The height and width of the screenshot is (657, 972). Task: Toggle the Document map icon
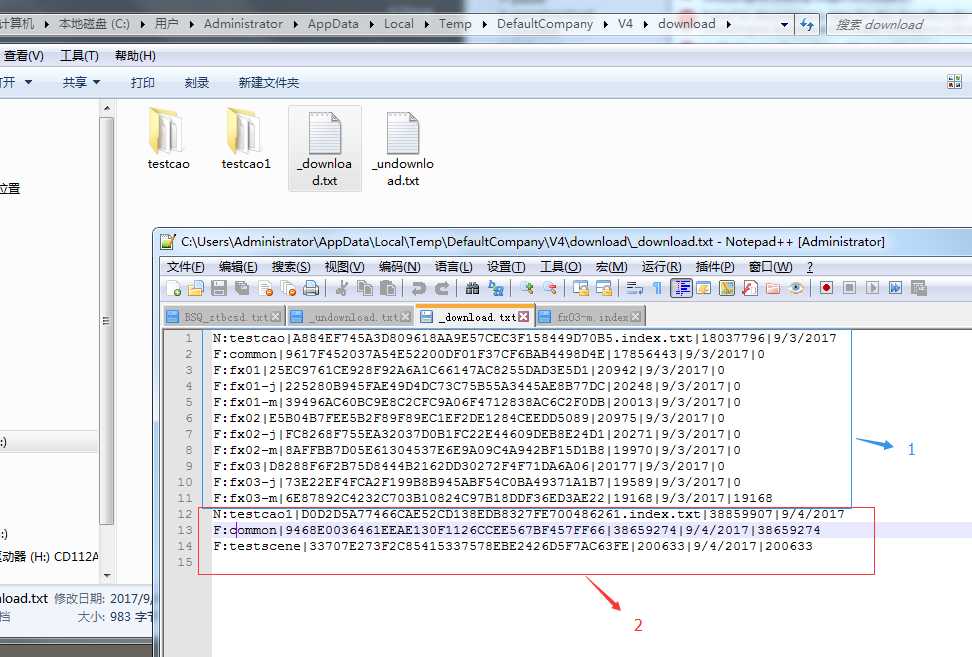(727, 288)
